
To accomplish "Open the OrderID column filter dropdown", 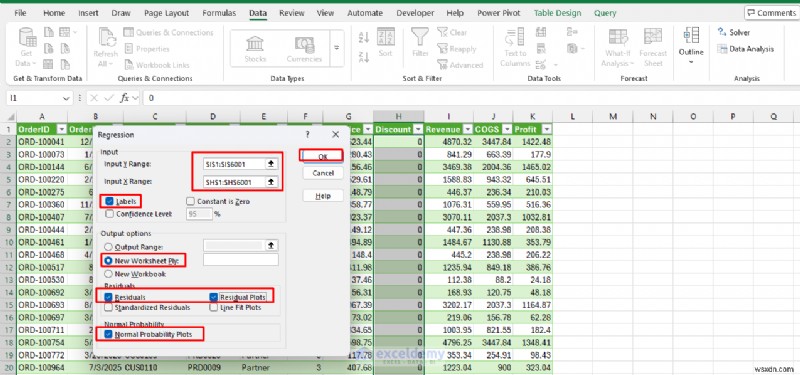I will (62, 130).
